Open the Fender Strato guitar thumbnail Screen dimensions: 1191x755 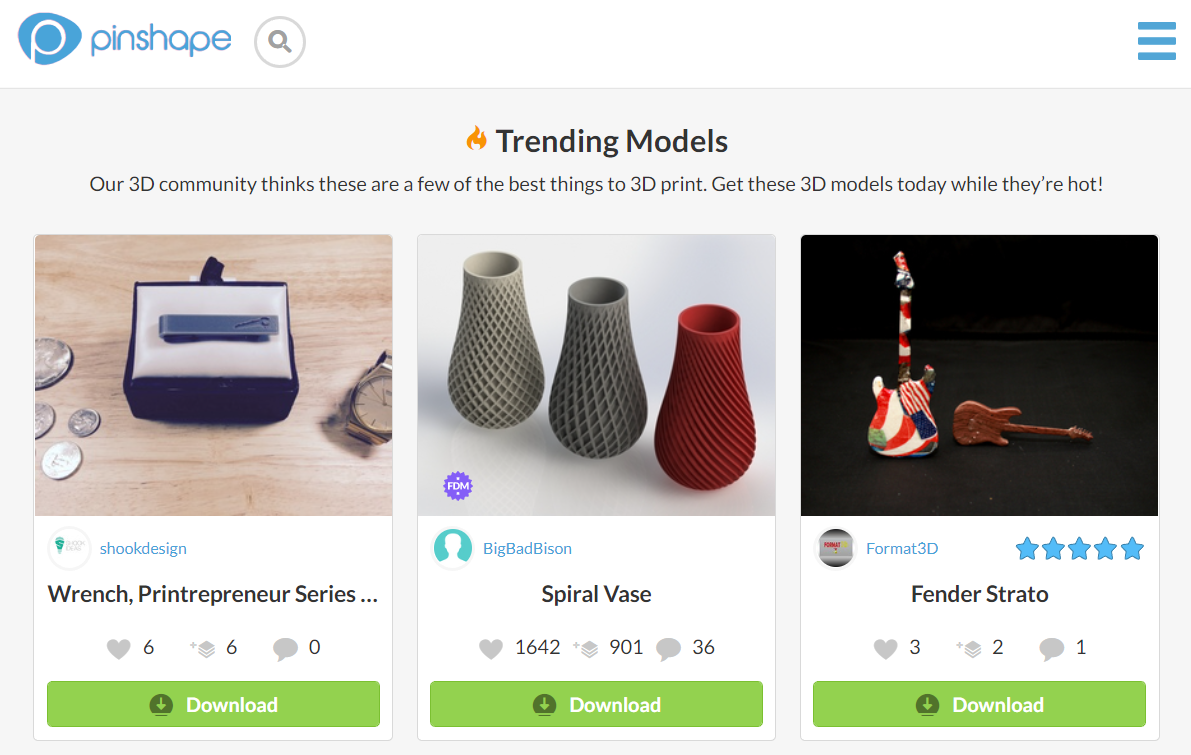(979, 375)
